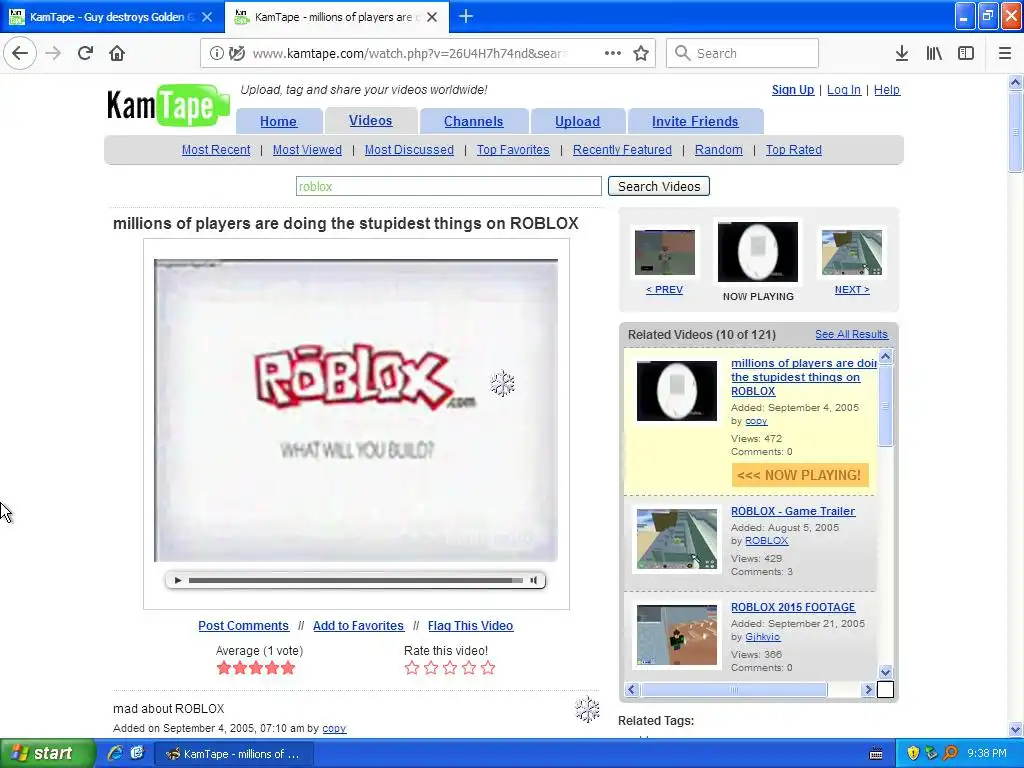Click See All Results link
The width and height of the screenshot is (1024, 768).
point(851,334)
